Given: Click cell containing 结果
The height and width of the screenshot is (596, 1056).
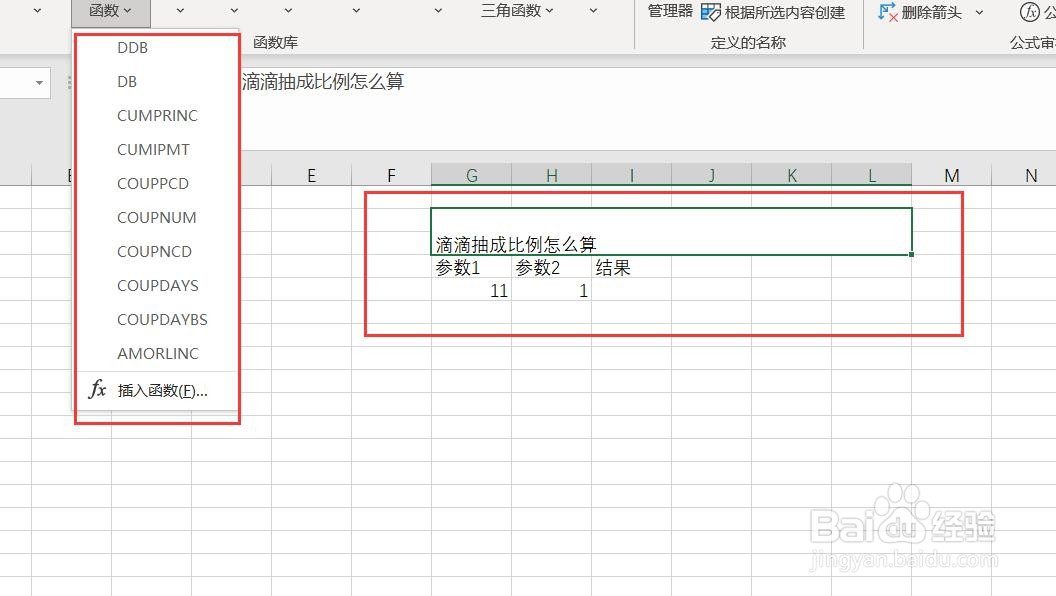Looking at the screenshot, I should [632, 267].
